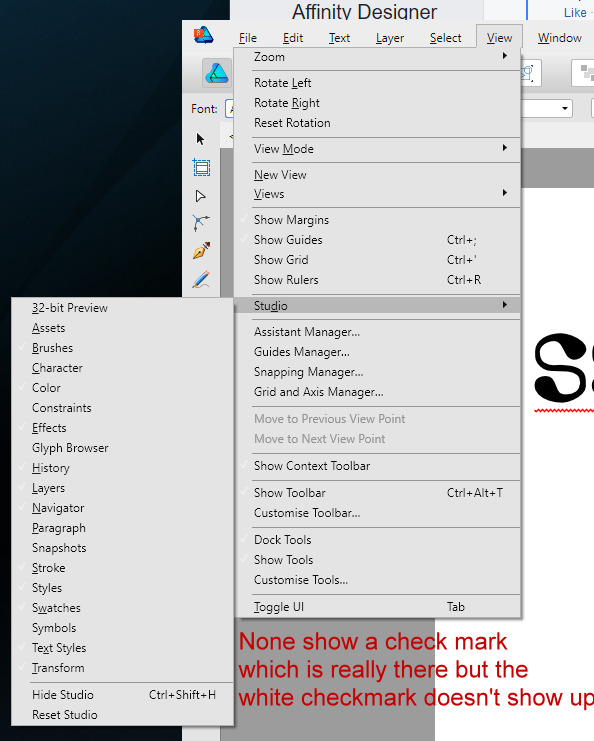Open Guides Manager dialog
Image resolution: width=594 pixels, height=741 pixels.
tap(378, 352)
